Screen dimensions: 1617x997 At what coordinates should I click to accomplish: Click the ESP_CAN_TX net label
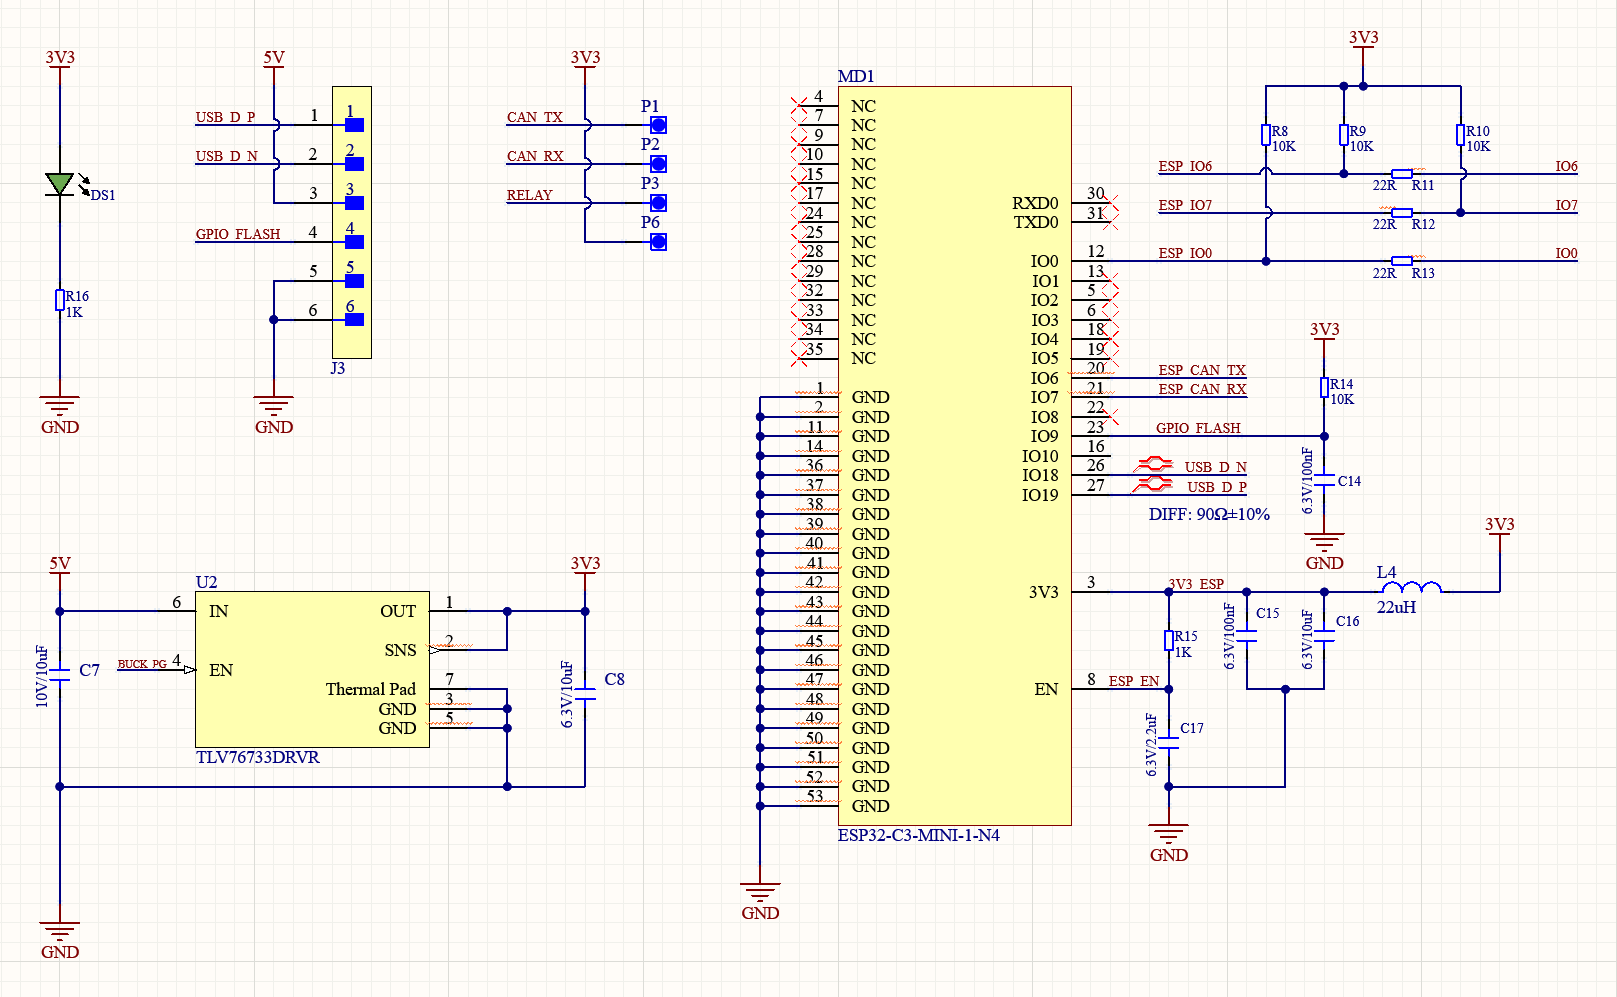tap(1202, 370)
